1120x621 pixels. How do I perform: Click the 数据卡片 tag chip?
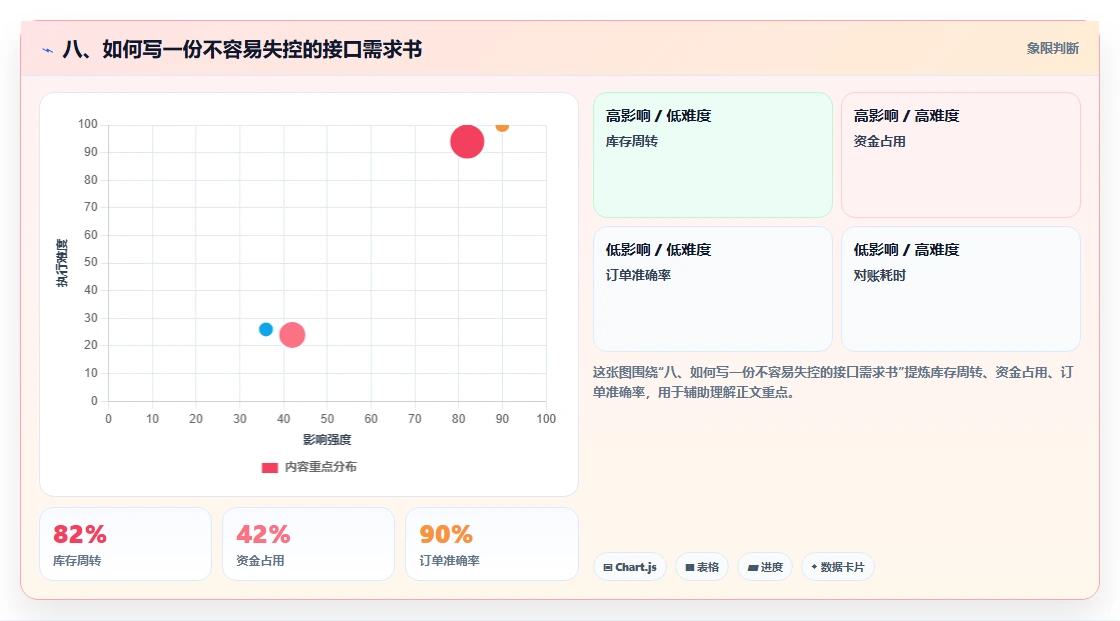coord(838,567)
